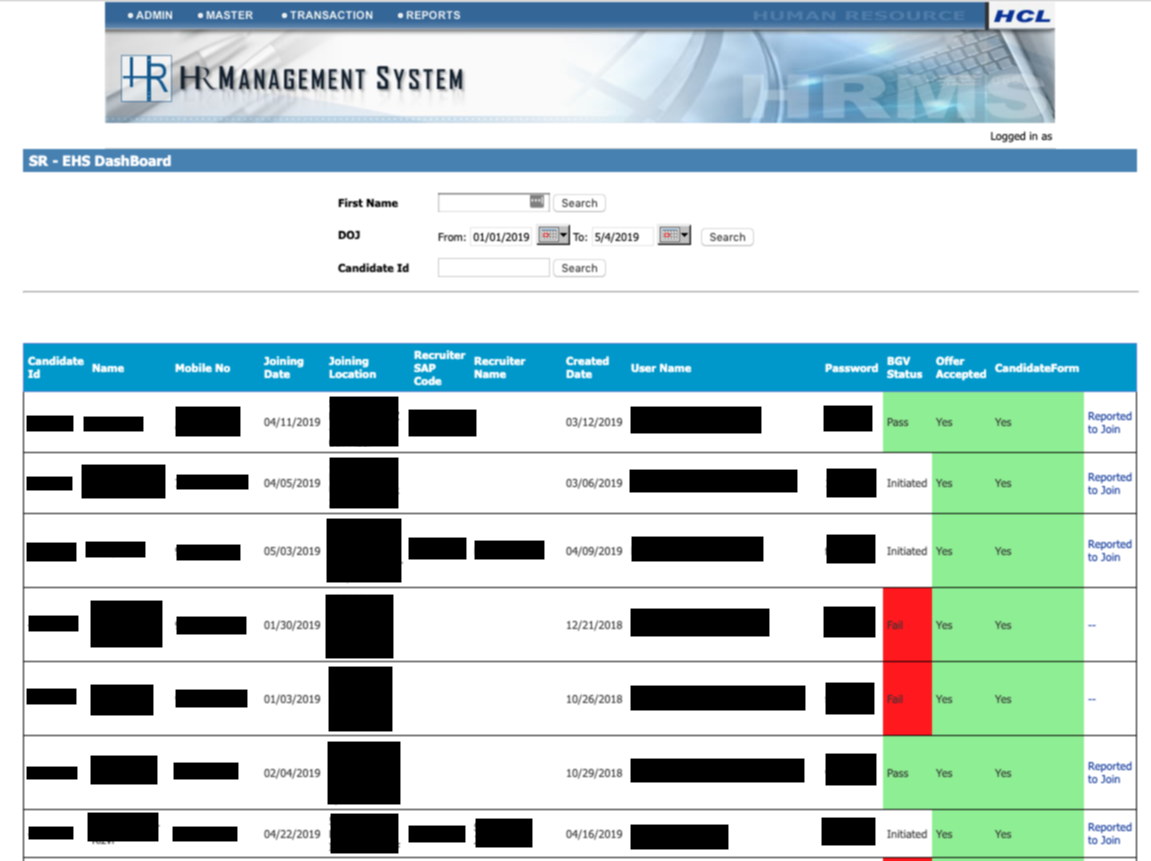Select joining date 01/30/2019 cell

292,625
